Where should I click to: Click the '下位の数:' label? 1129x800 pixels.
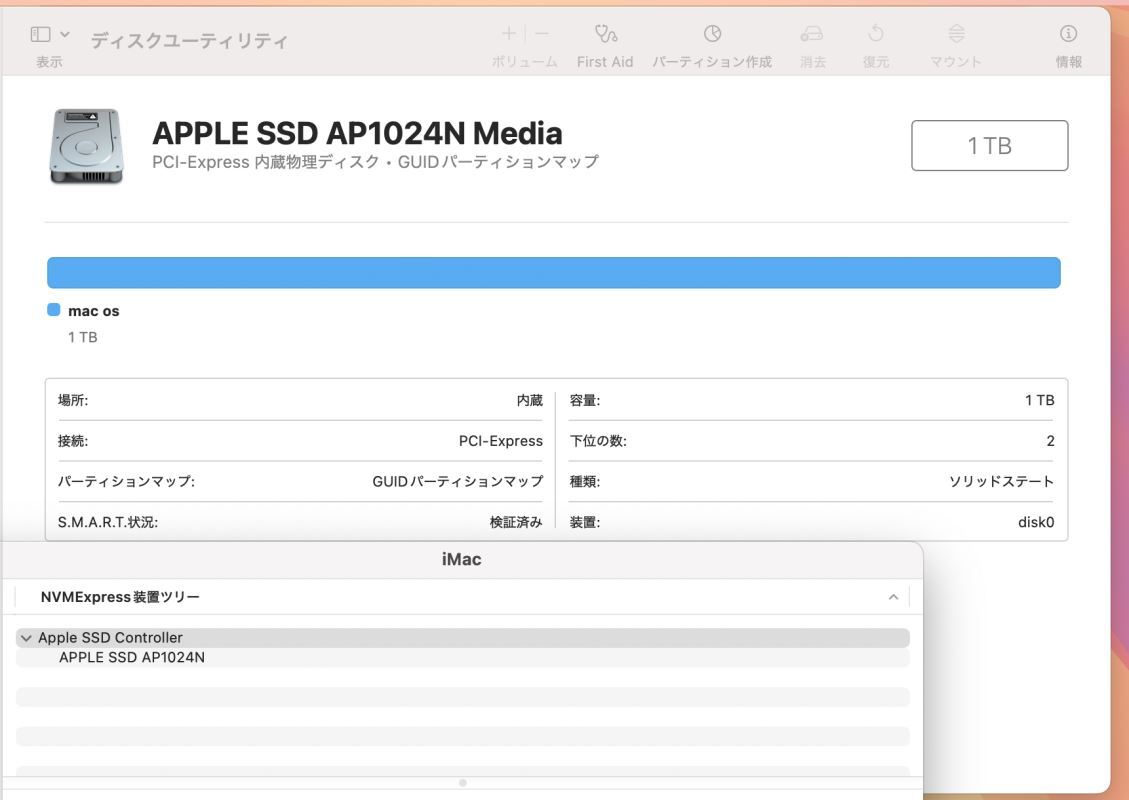[x=598, y=441]
